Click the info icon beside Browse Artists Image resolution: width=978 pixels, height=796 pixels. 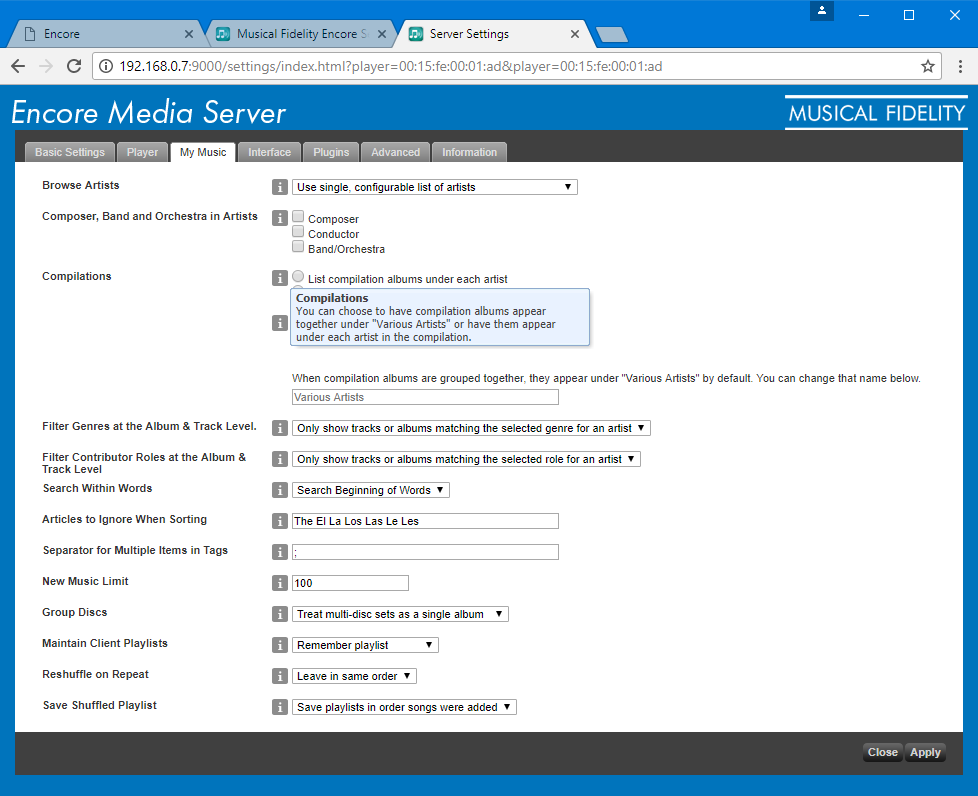click(x=279, y=187)
